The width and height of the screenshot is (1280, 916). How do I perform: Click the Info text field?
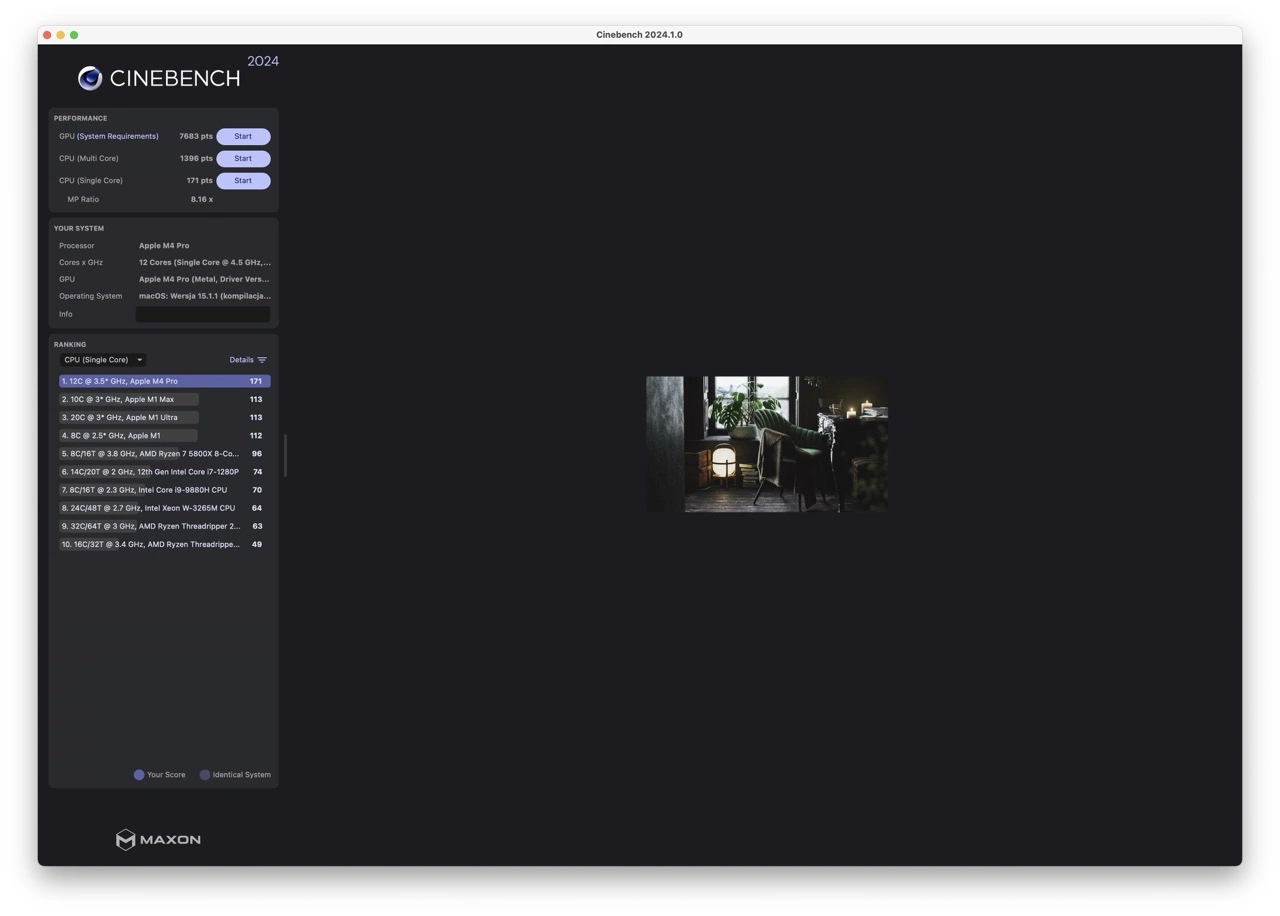203,314
